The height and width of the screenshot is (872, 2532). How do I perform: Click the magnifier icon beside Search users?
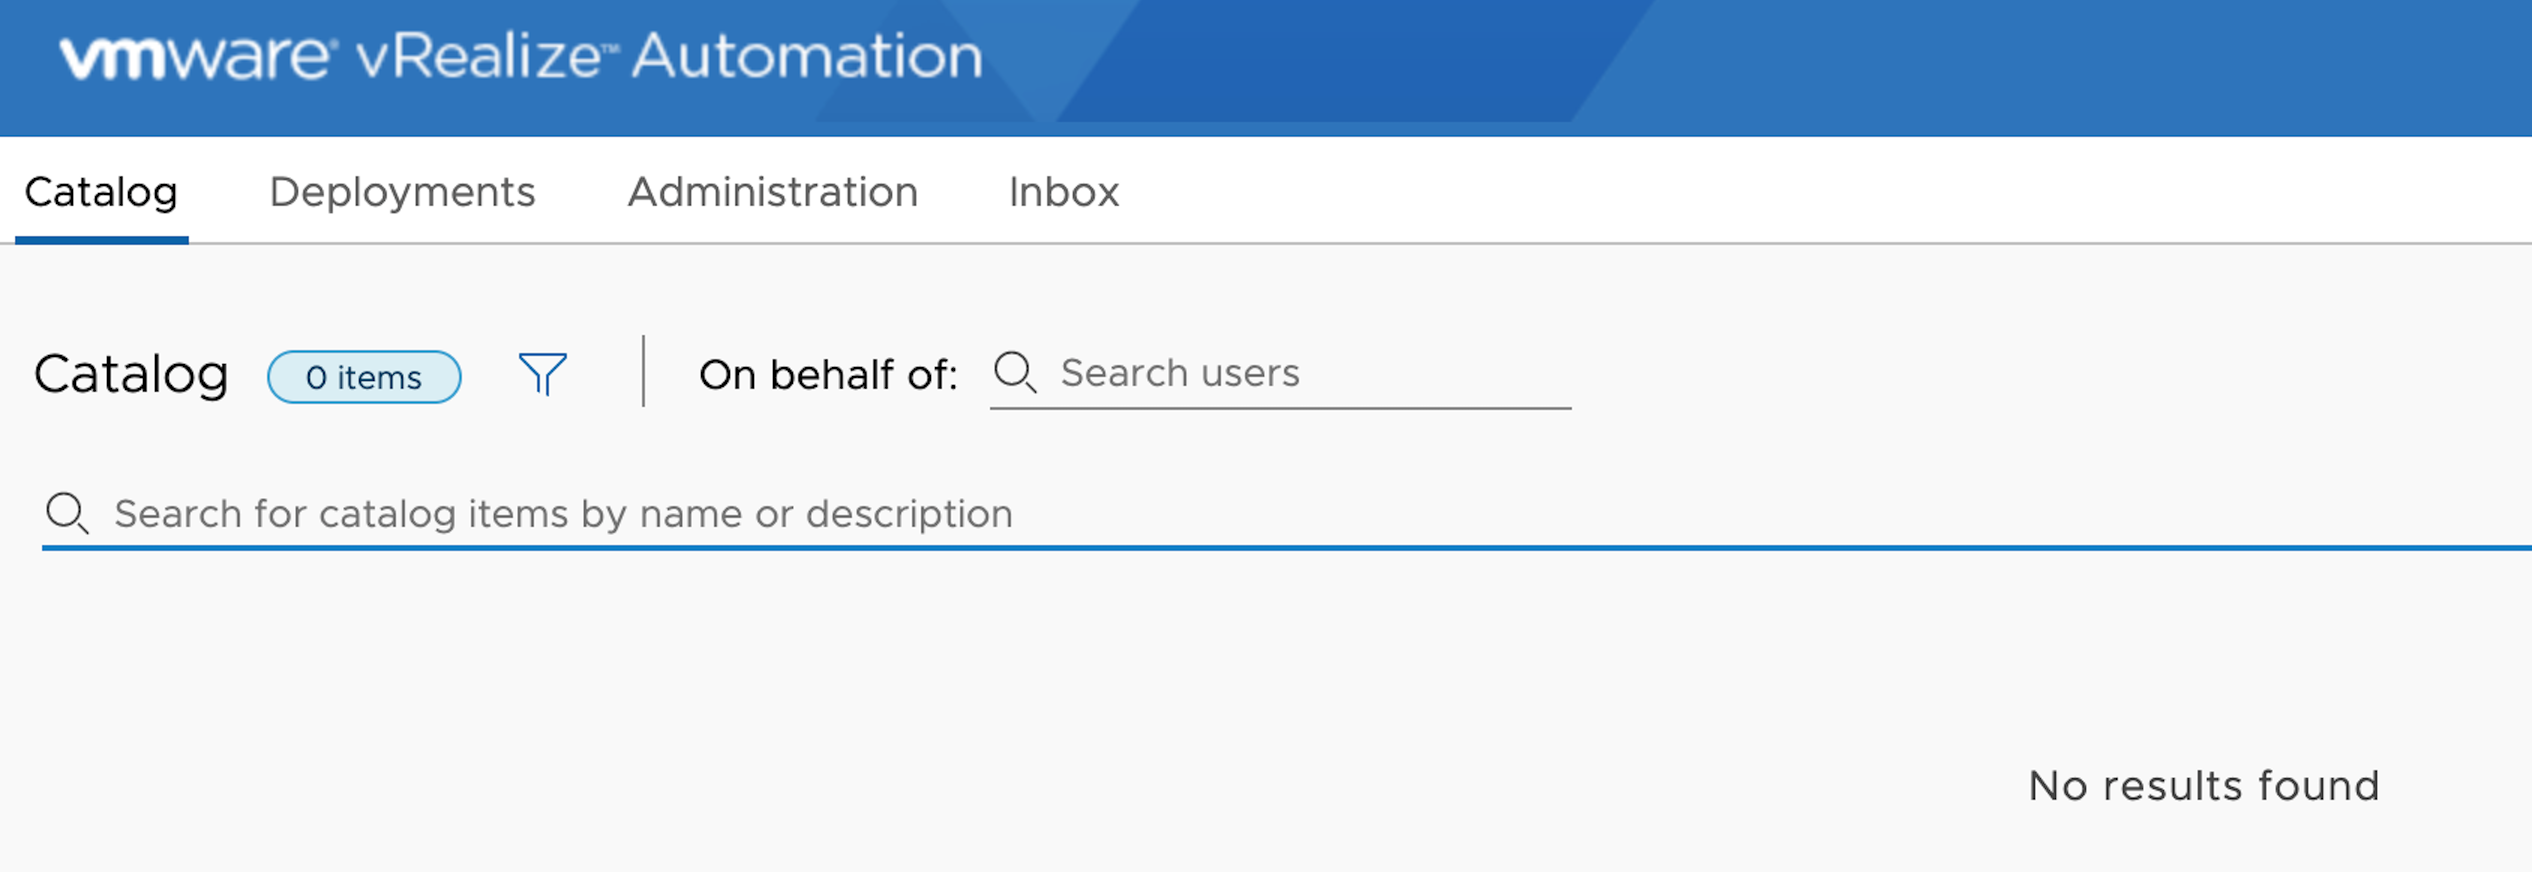click(x=1015, y=373)
